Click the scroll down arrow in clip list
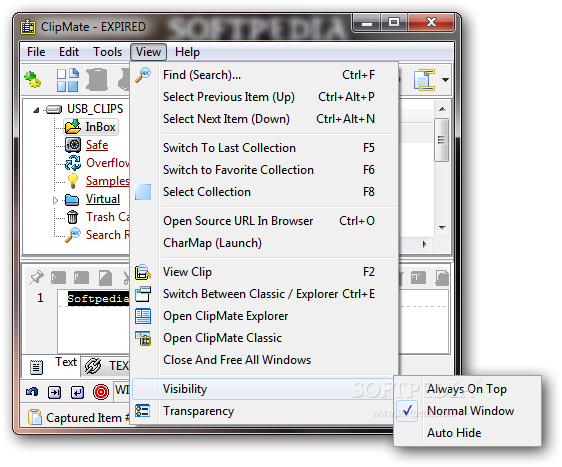 point(442,227)
